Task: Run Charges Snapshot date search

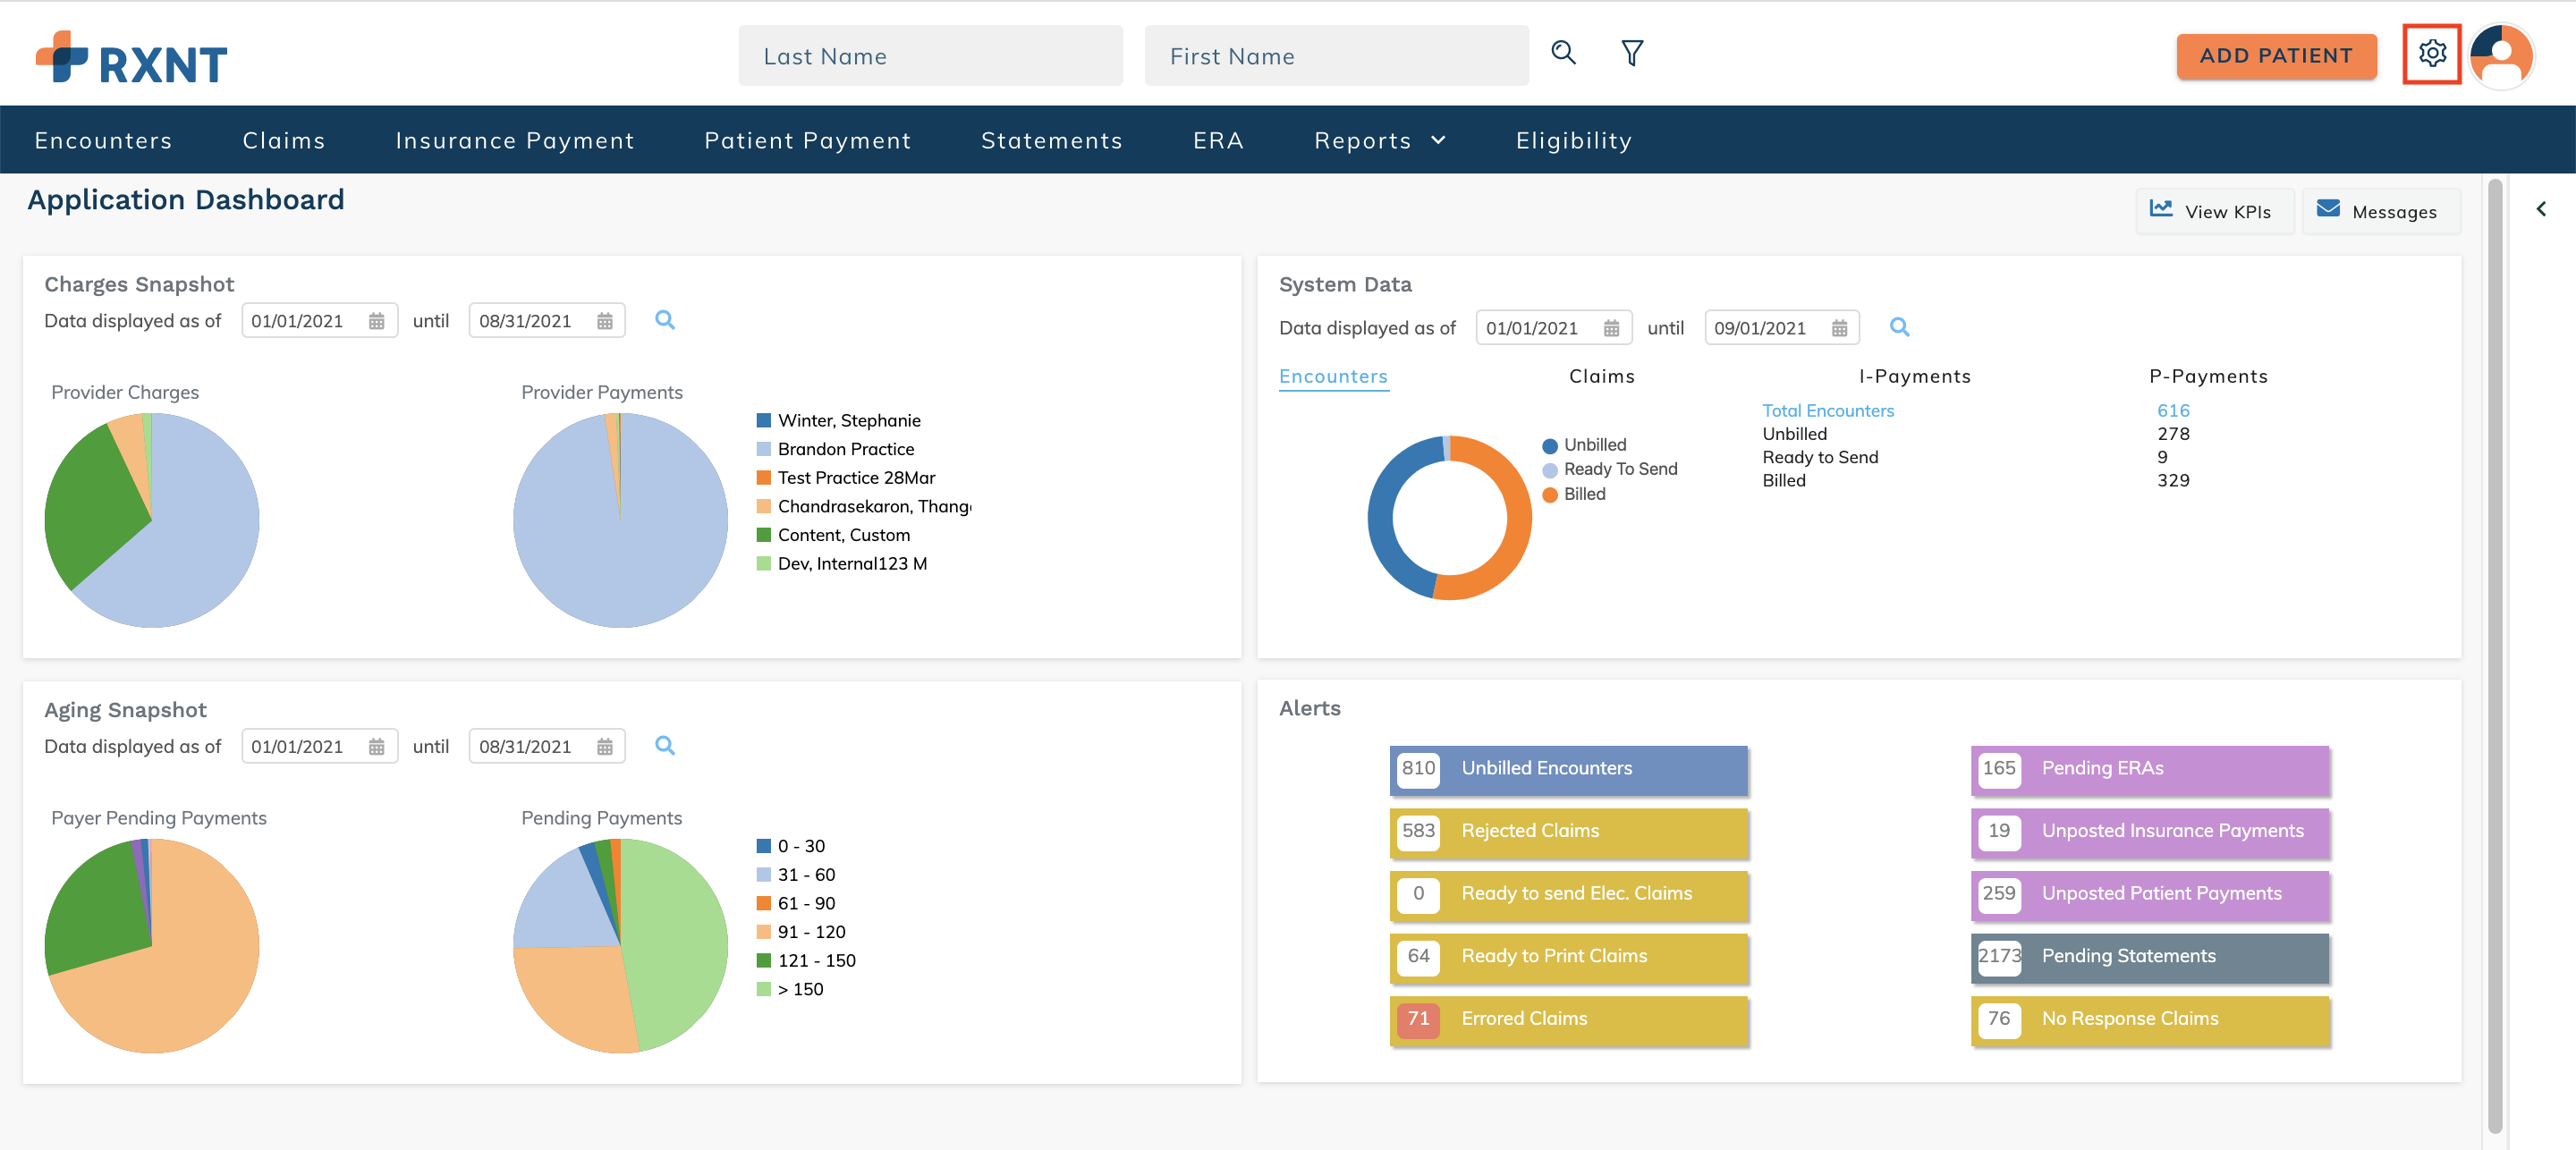Action: 664,320
